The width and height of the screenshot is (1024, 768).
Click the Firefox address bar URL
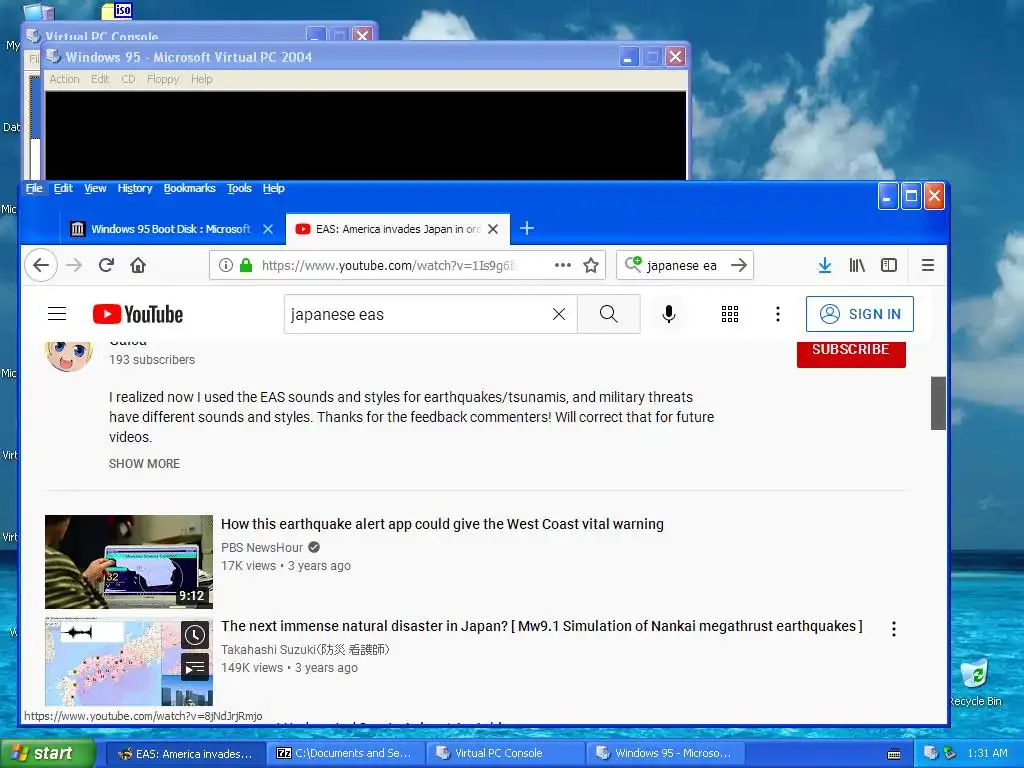coord(389,265)
